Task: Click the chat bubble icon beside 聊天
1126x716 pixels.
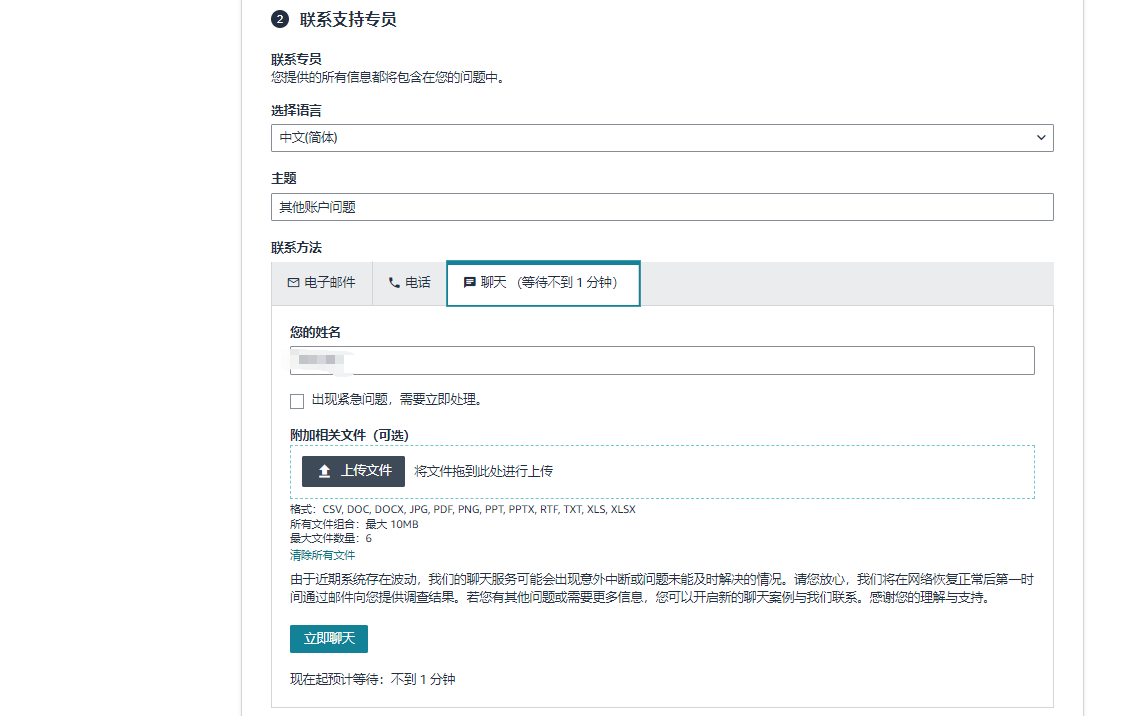Action: 469,283
